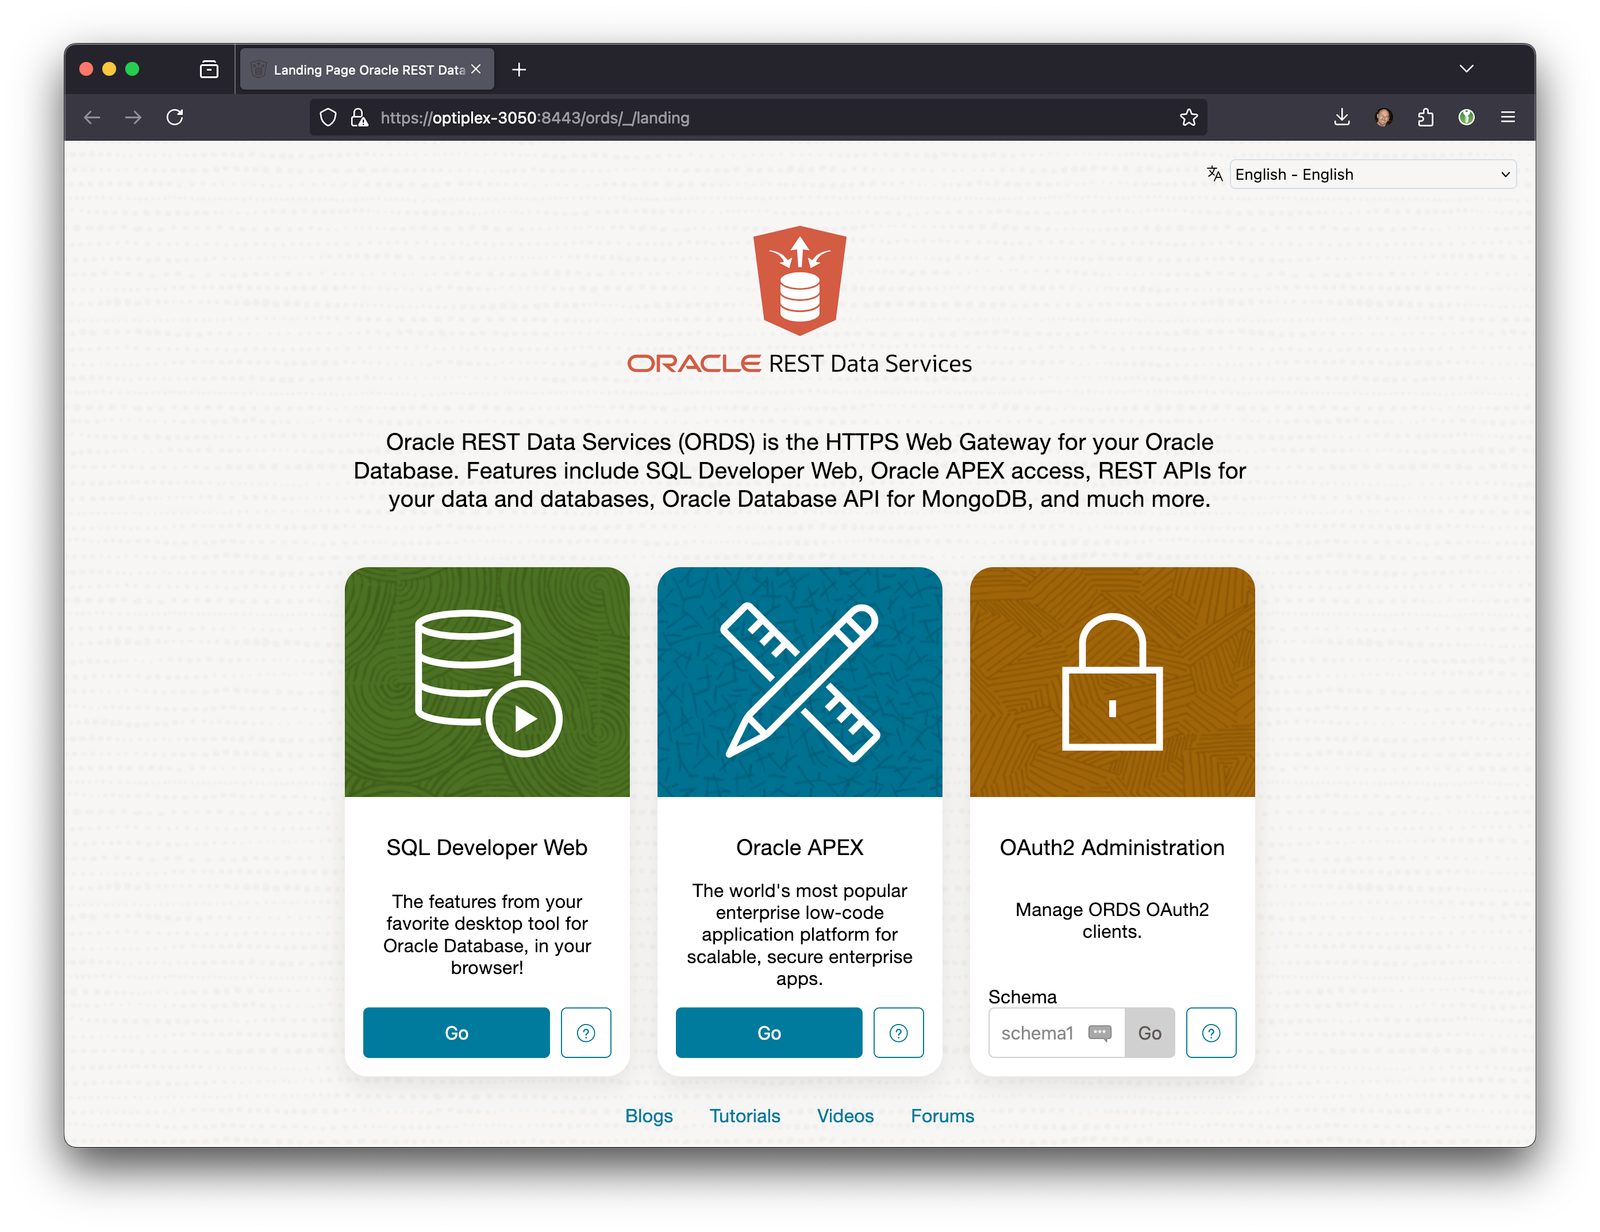Click the autofill icon in Schema field
Screen dimensions: 1600x1232
pos(1100,1033)
